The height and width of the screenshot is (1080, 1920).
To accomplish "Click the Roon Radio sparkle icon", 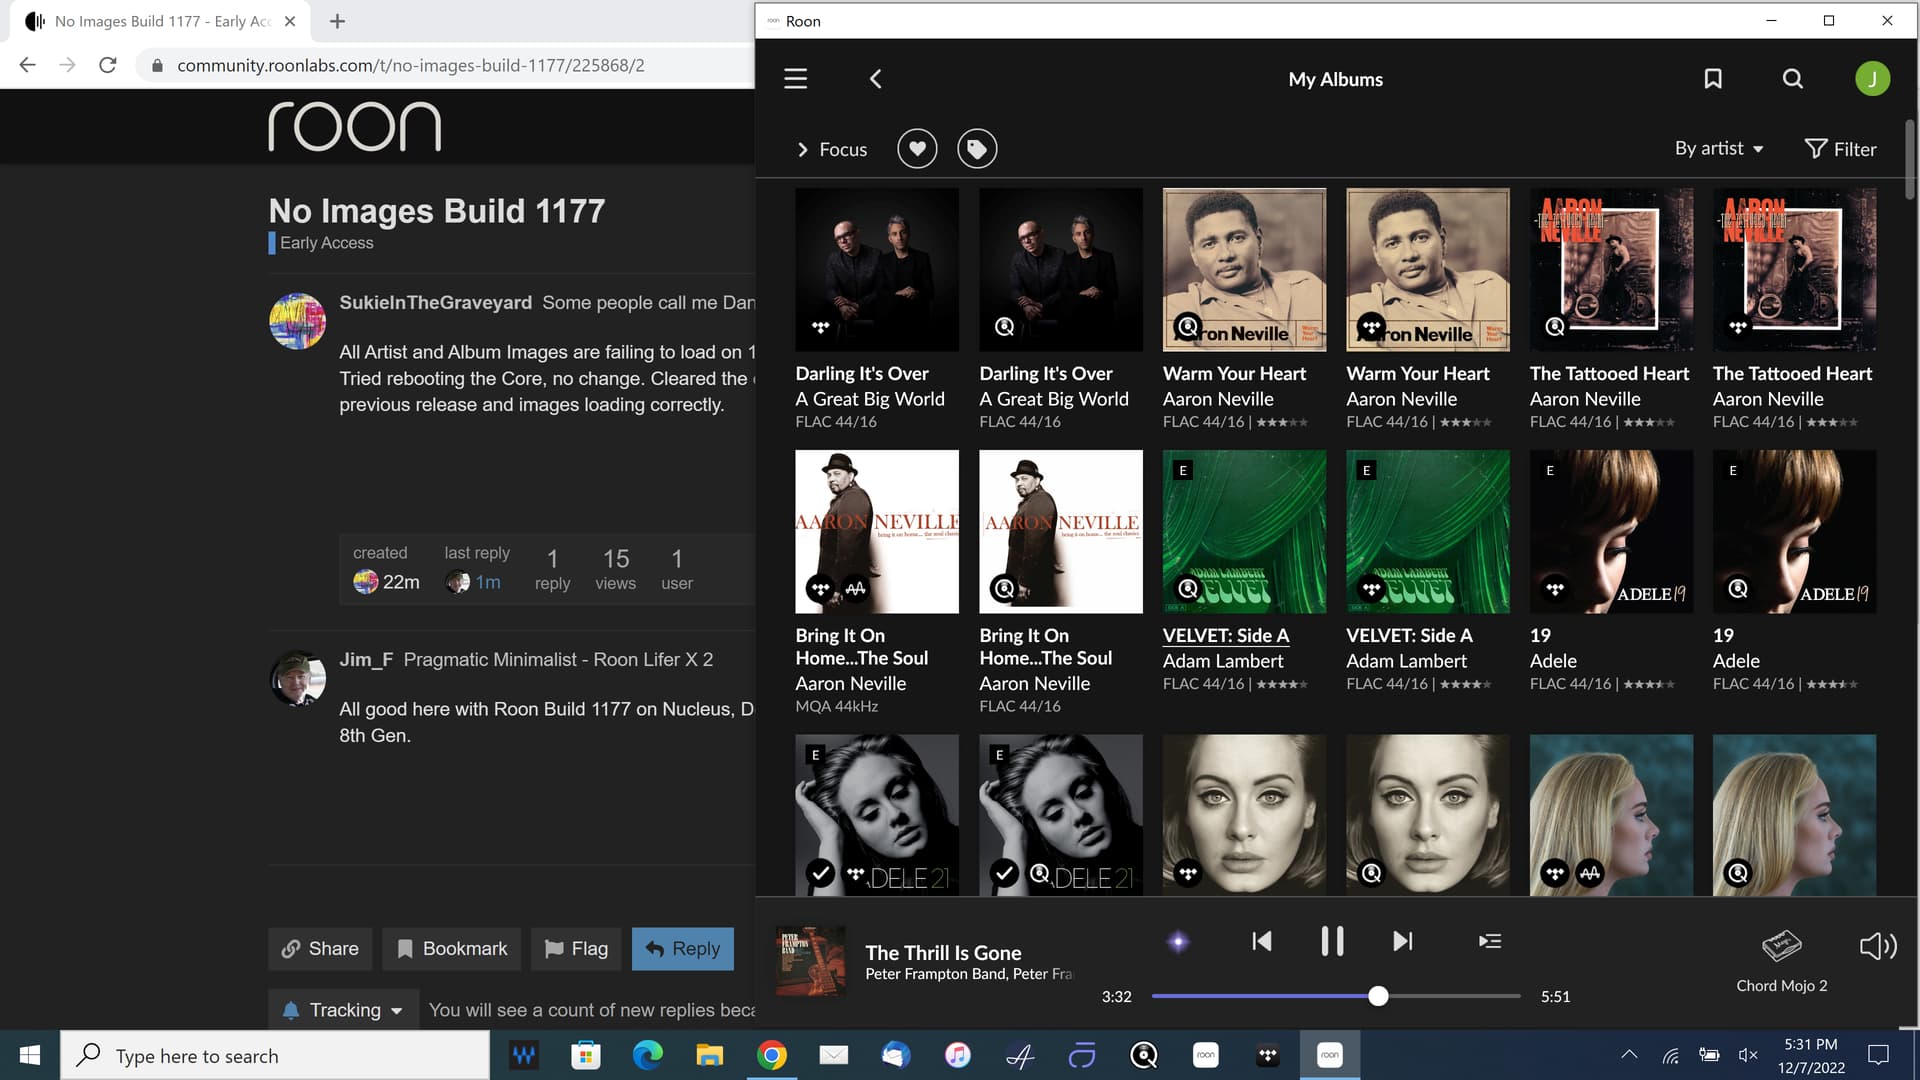I will tap(1178, 941).
